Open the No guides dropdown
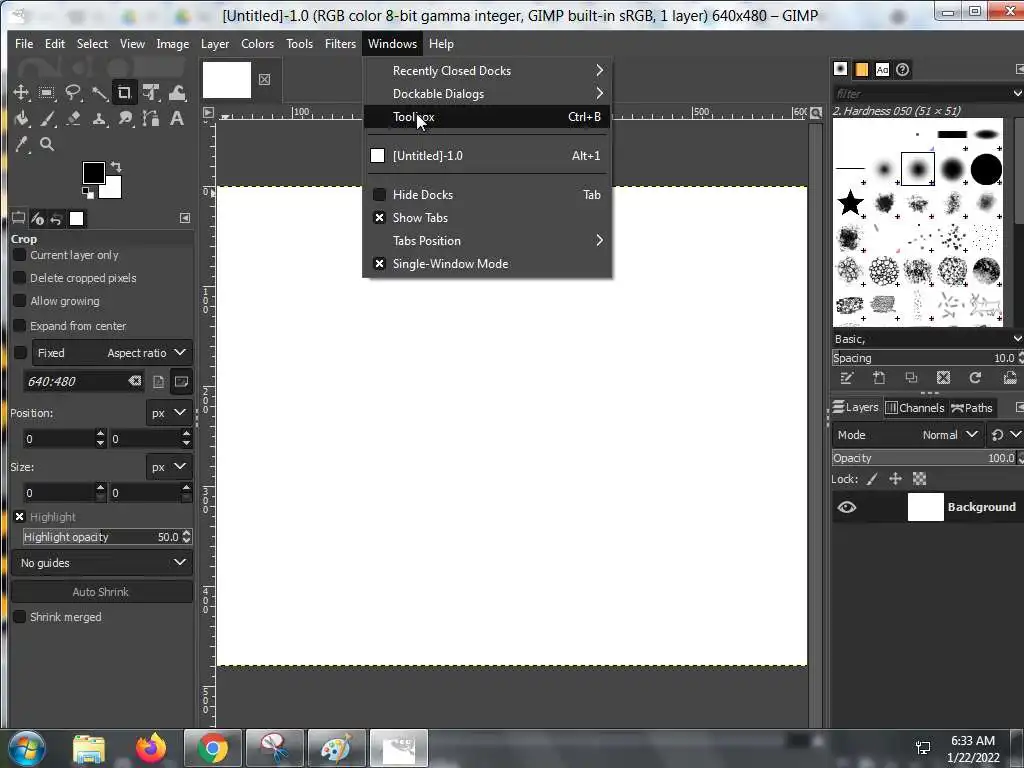The width and height of the screenshot is (1024, 768). click(102, 562)
